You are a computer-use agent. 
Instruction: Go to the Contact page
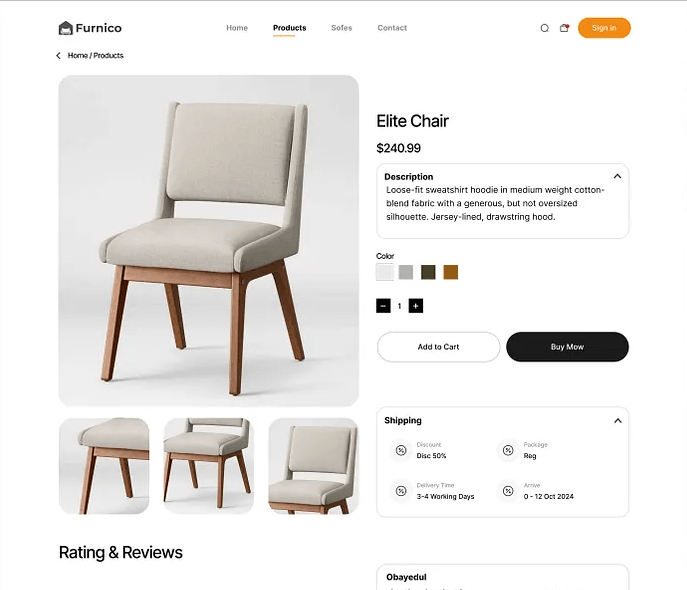click(392, 28)
